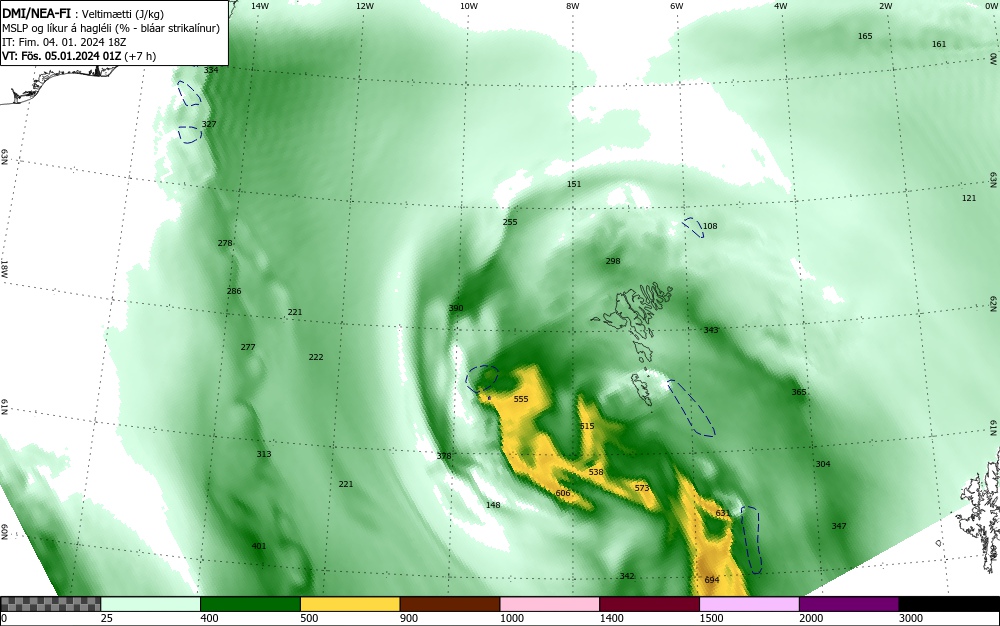Screen dimensions: 1000x626
Task: Click the legend scale label 1400
Action: click(x=612, y=618)
